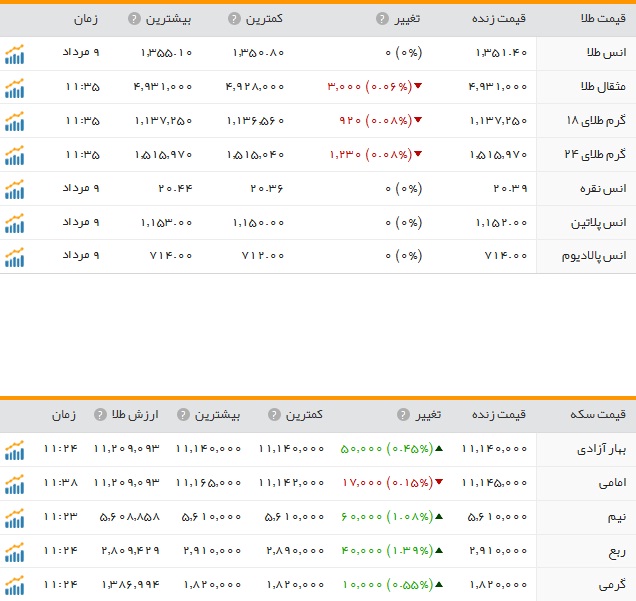Click help icon beside کمترین in coin table
This screenshot has height=601, width=636.
[x=274, y=415]
